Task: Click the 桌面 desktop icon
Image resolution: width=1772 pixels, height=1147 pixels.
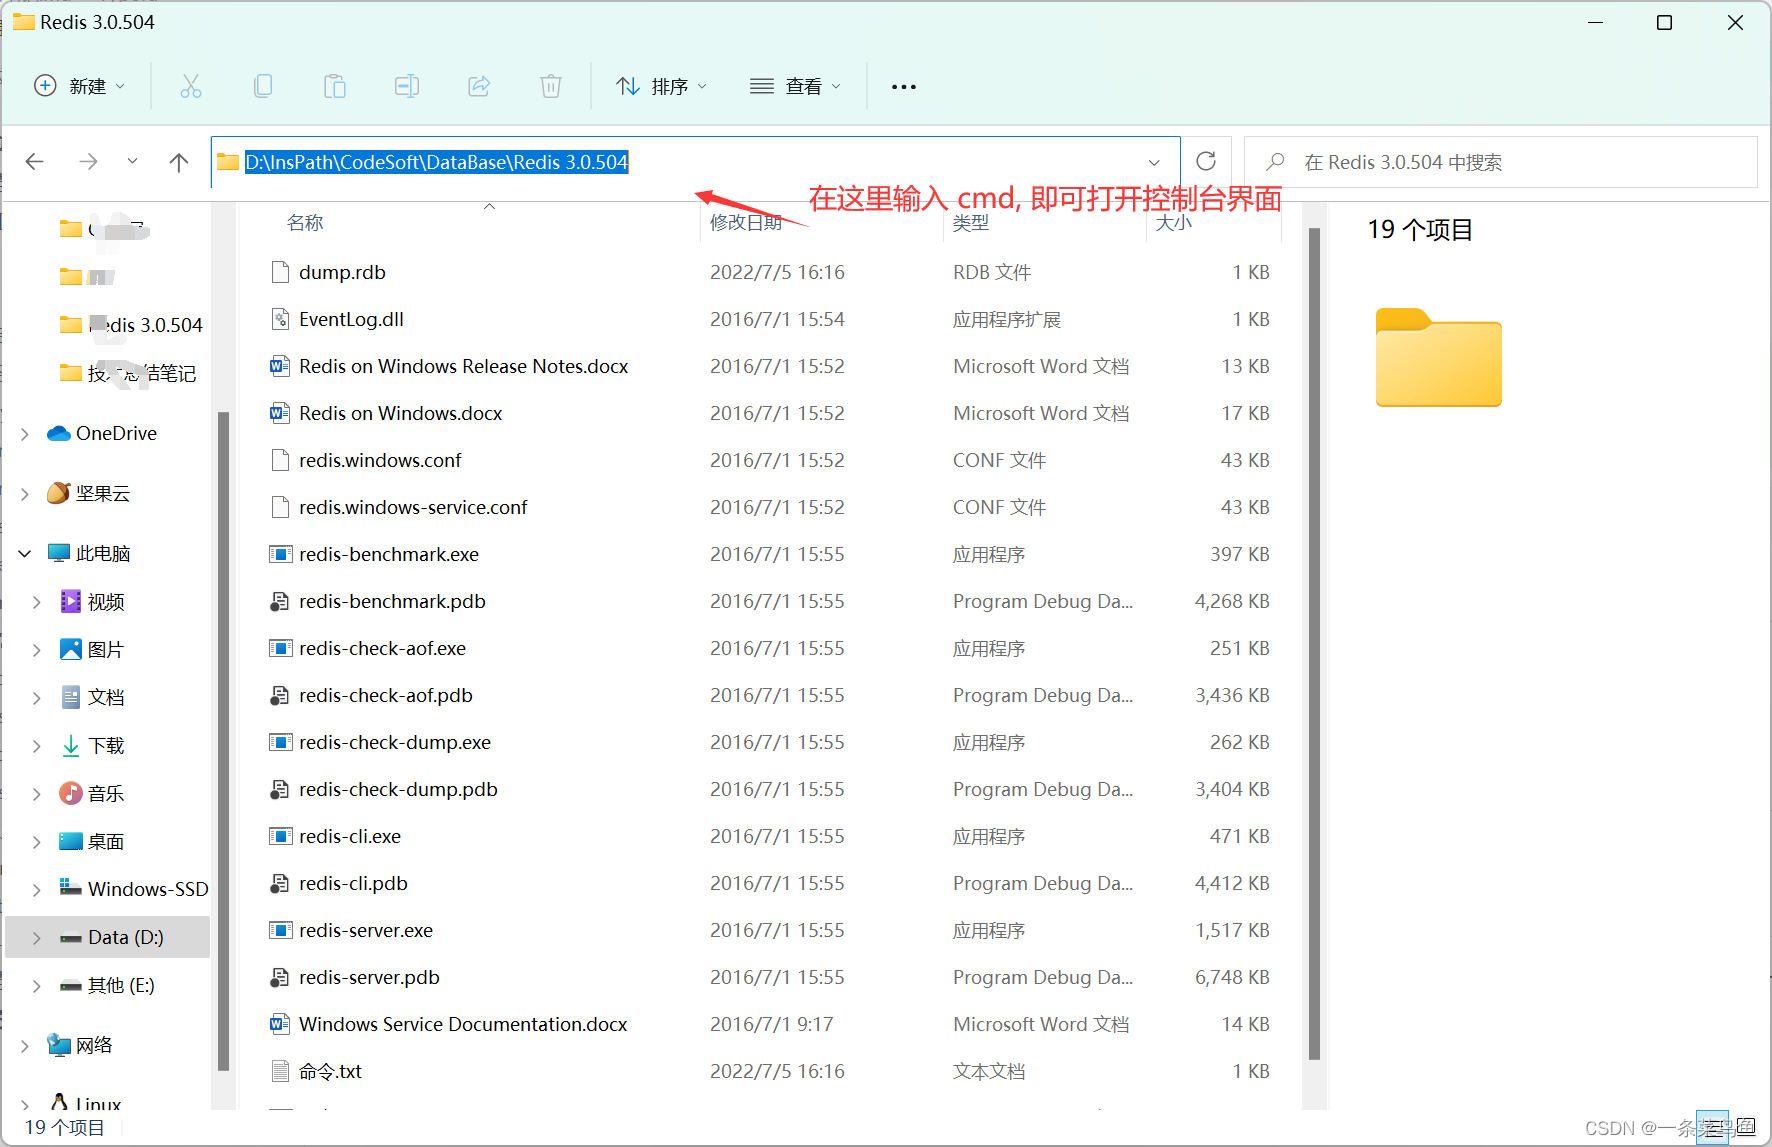Action: (71, 841)
